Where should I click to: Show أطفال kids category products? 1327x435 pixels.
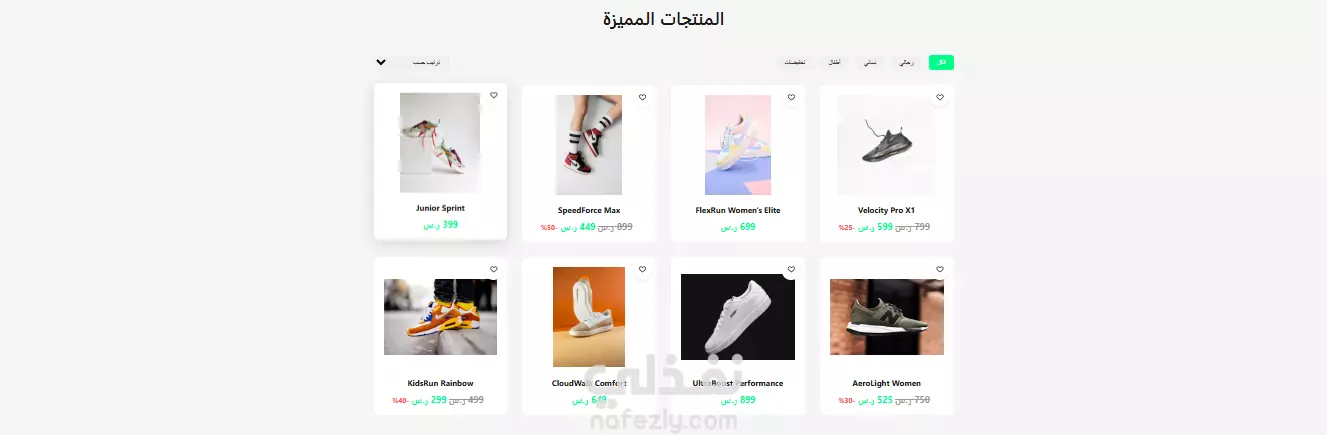pos(834,62)
